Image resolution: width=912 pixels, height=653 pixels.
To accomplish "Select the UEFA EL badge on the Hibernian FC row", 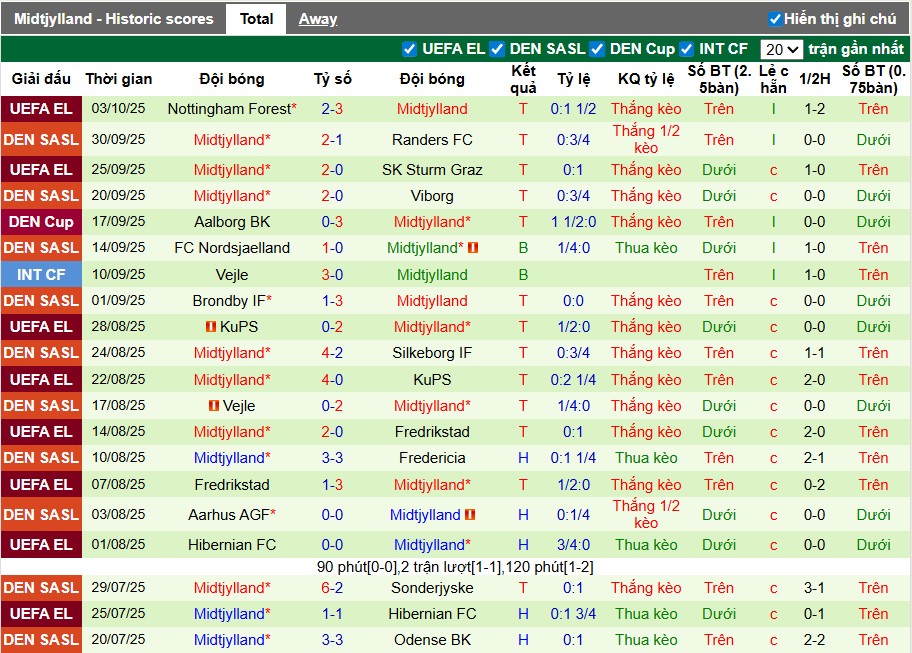I will [x=41, y=545].
